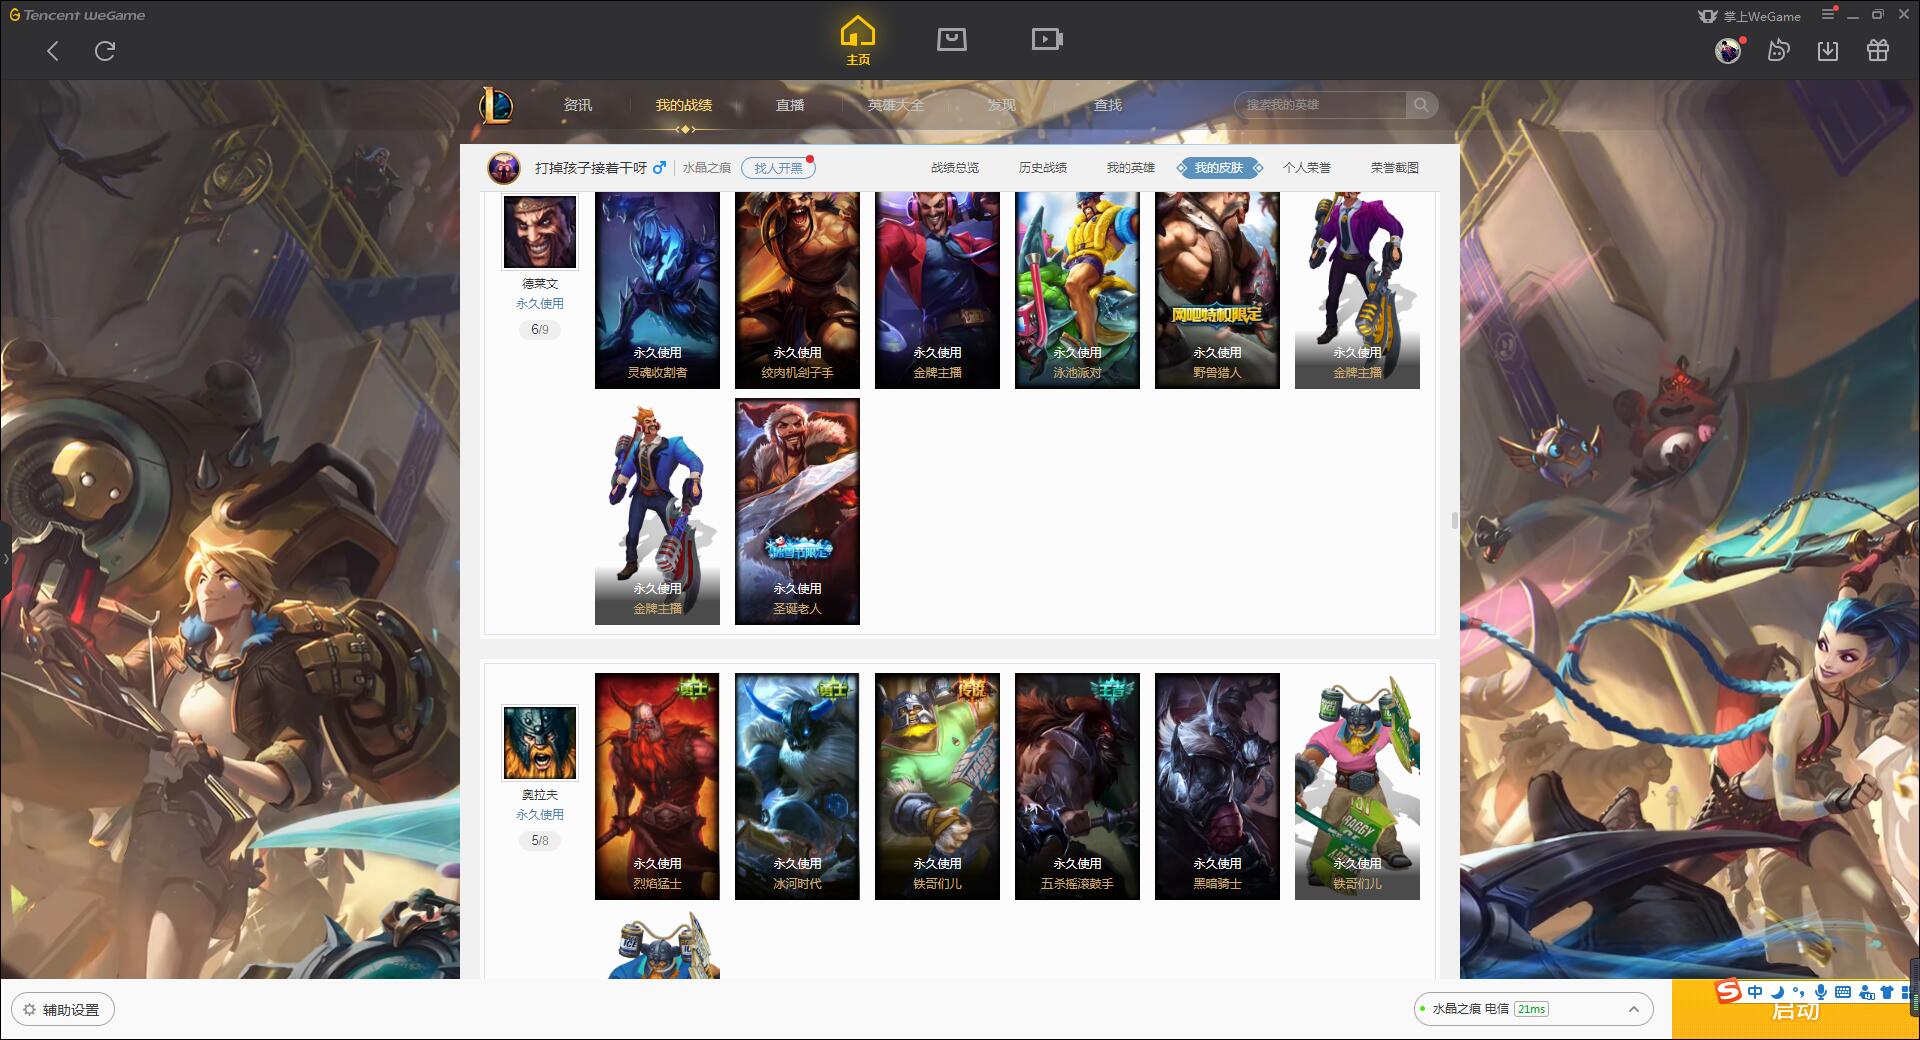
Task: Click the 启动 launch button
Action: [x=1795, y=1012]
